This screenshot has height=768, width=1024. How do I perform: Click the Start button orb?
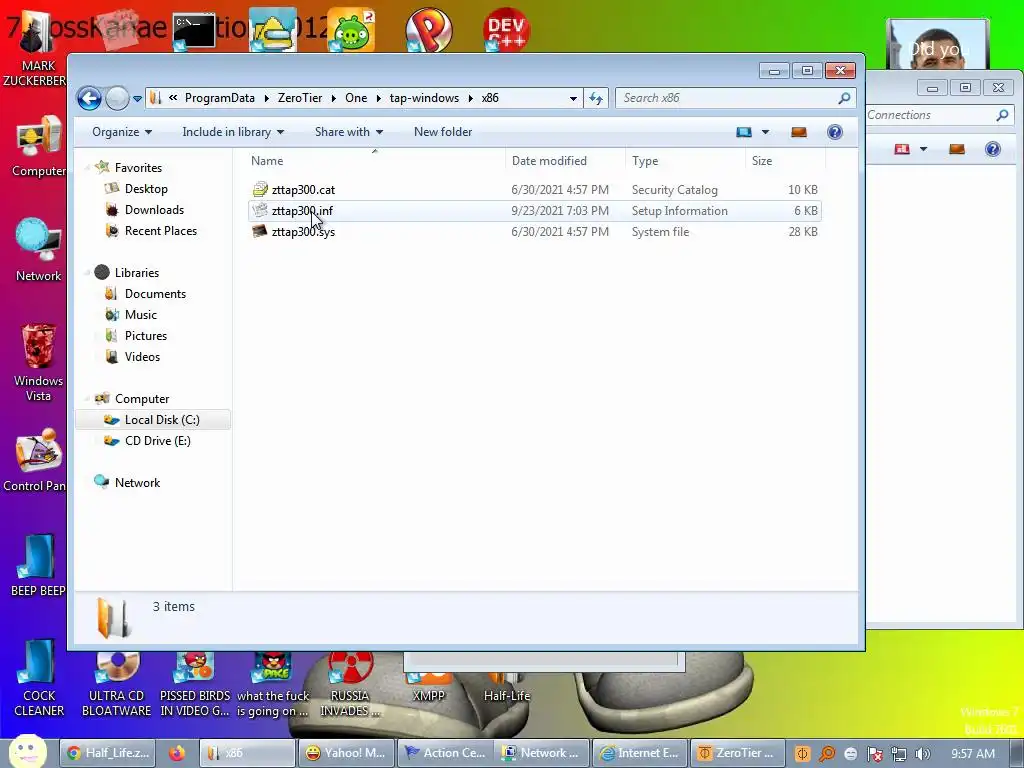coord(27,751)
